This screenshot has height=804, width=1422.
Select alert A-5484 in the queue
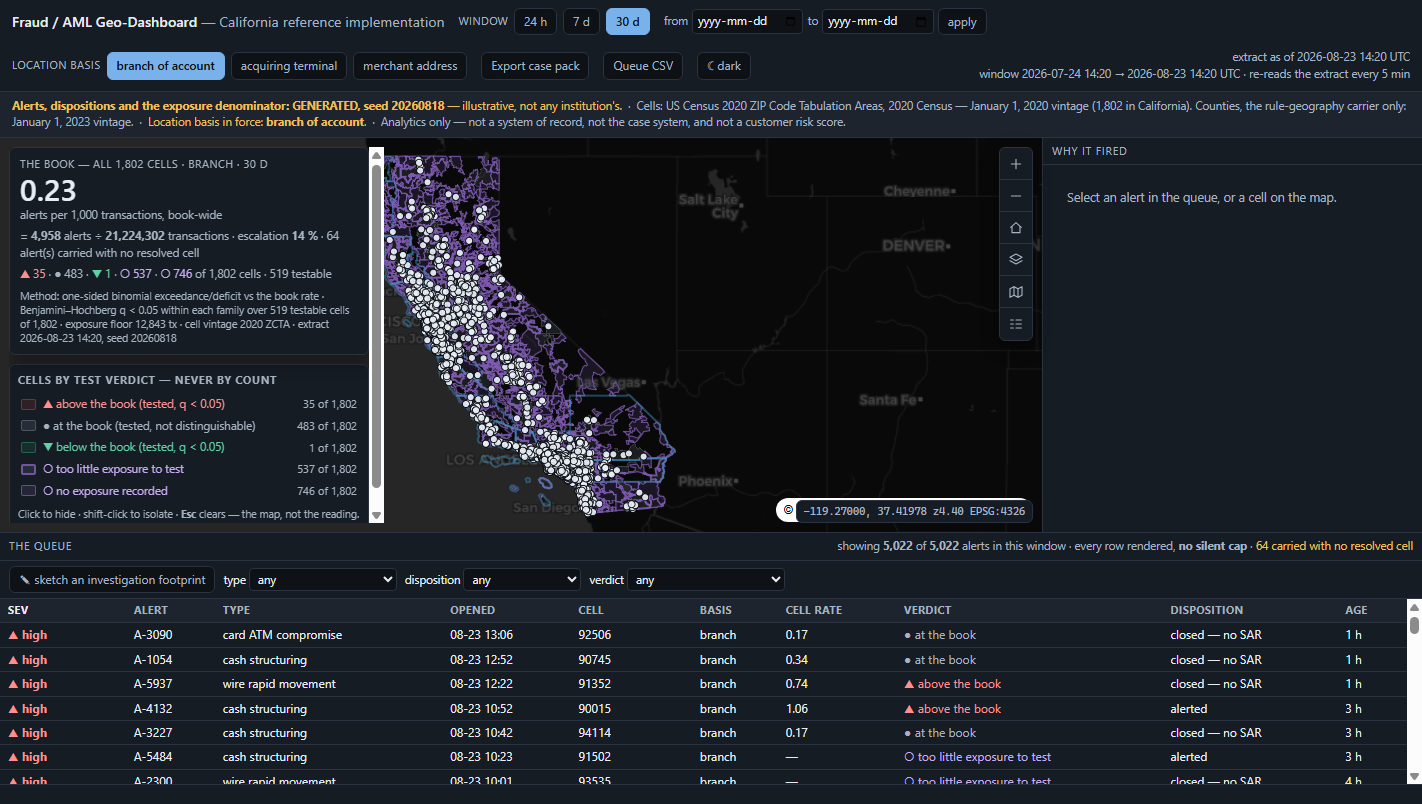point(703,757)
